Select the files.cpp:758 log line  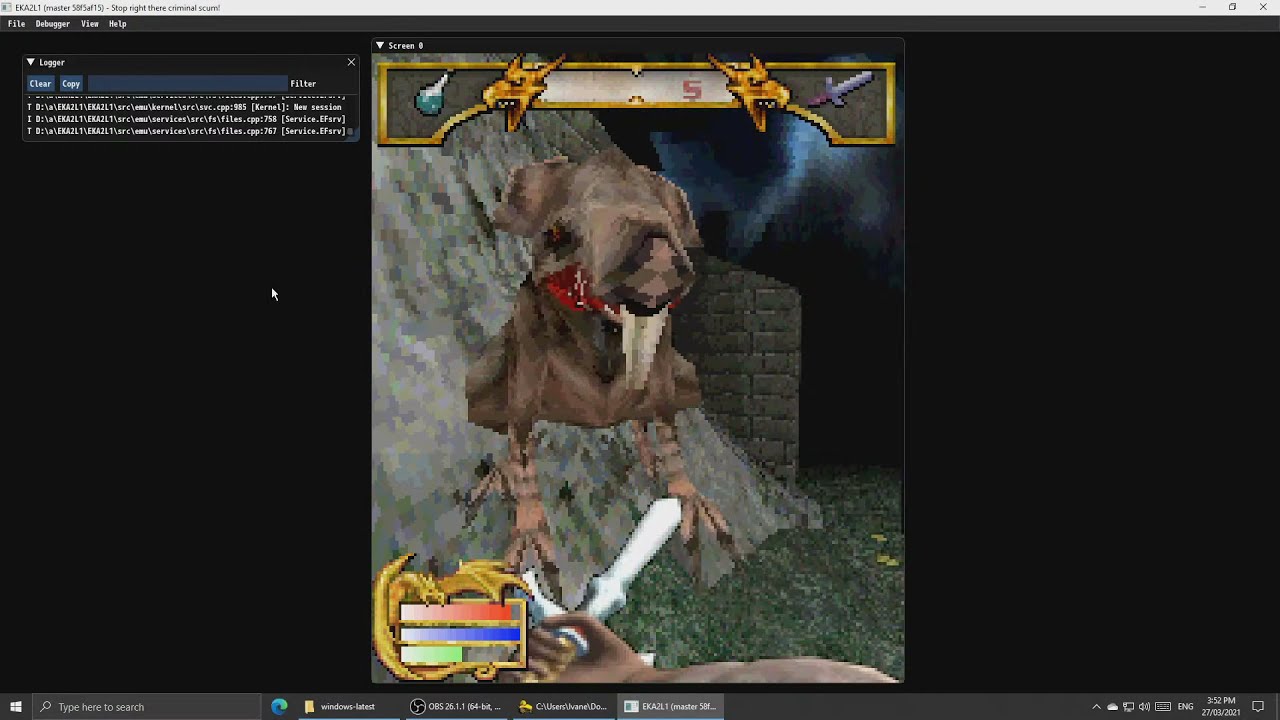point(186,119)
